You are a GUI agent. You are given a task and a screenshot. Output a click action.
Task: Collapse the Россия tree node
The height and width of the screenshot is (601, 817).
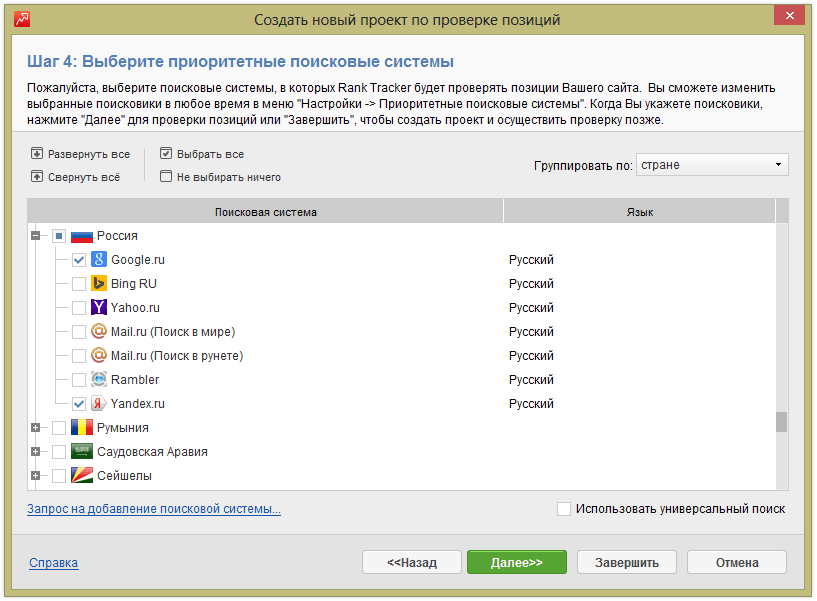pyautogui.click(x=35, y=236)
